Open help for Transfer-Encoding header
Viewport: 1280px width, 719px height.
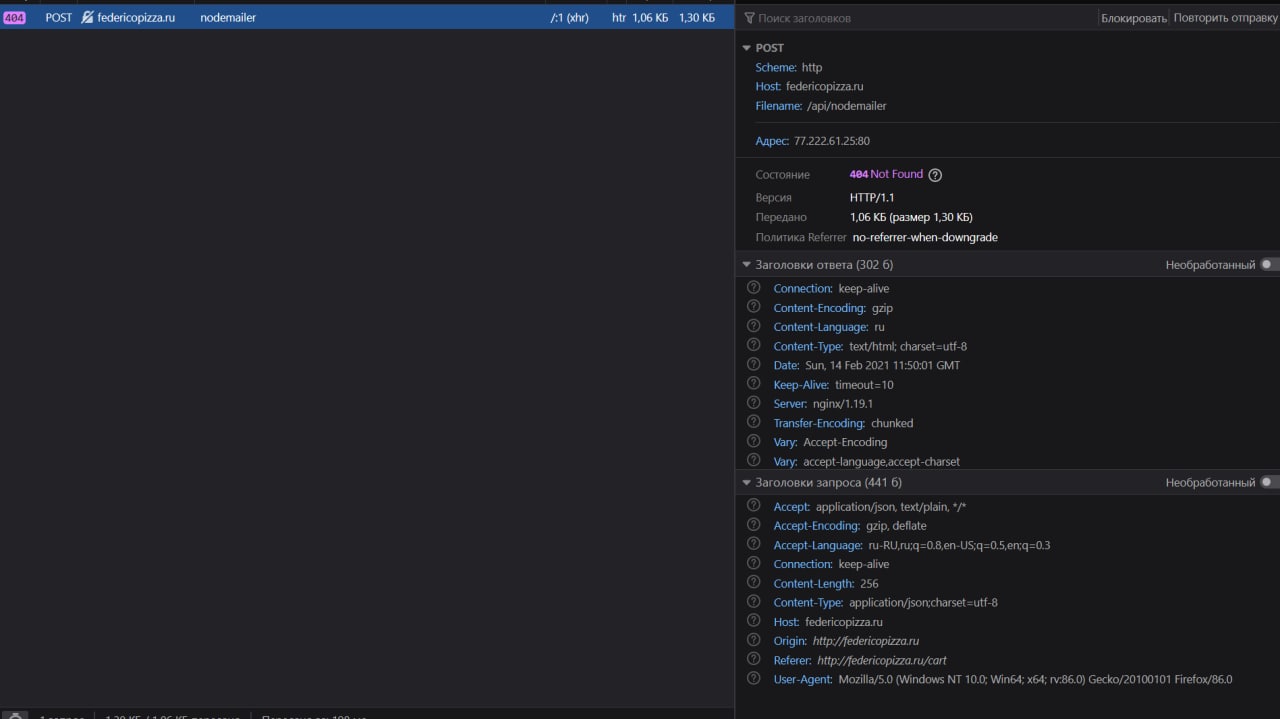[754, 422]
